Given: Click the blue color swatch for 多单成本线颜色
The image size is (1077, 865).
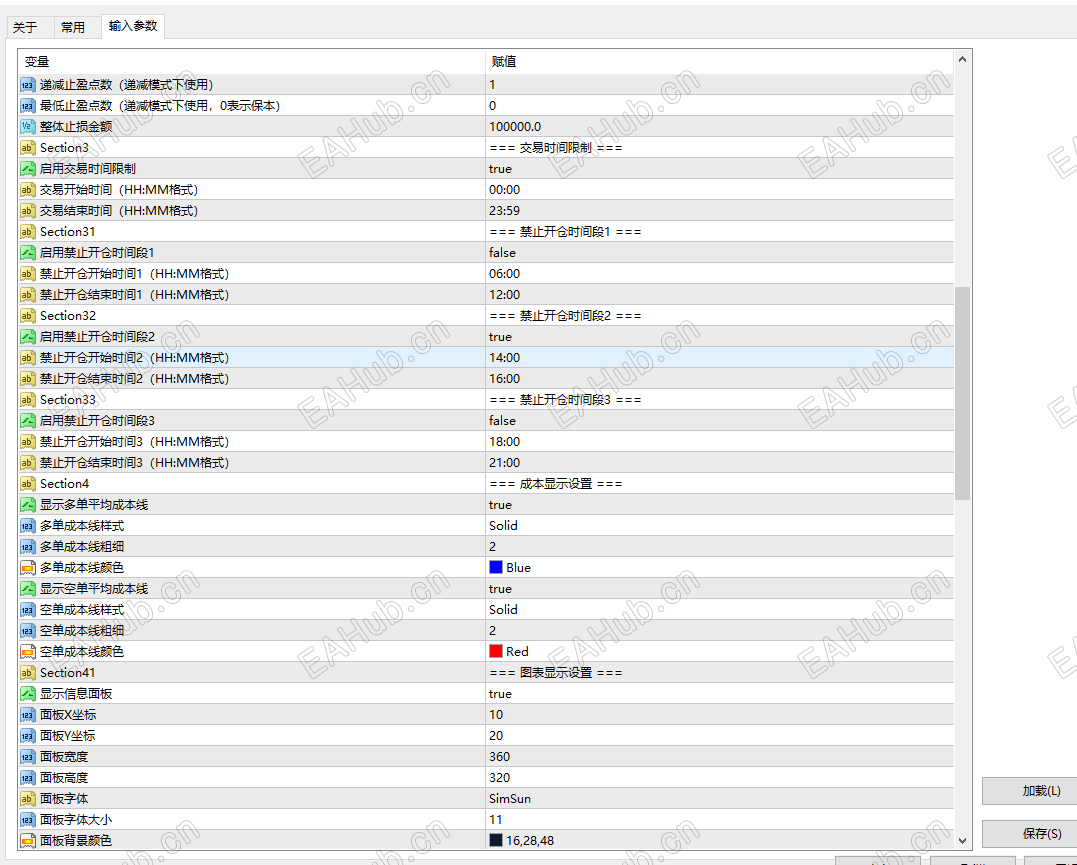Looking at the screenshot, I should pos(496,568).
